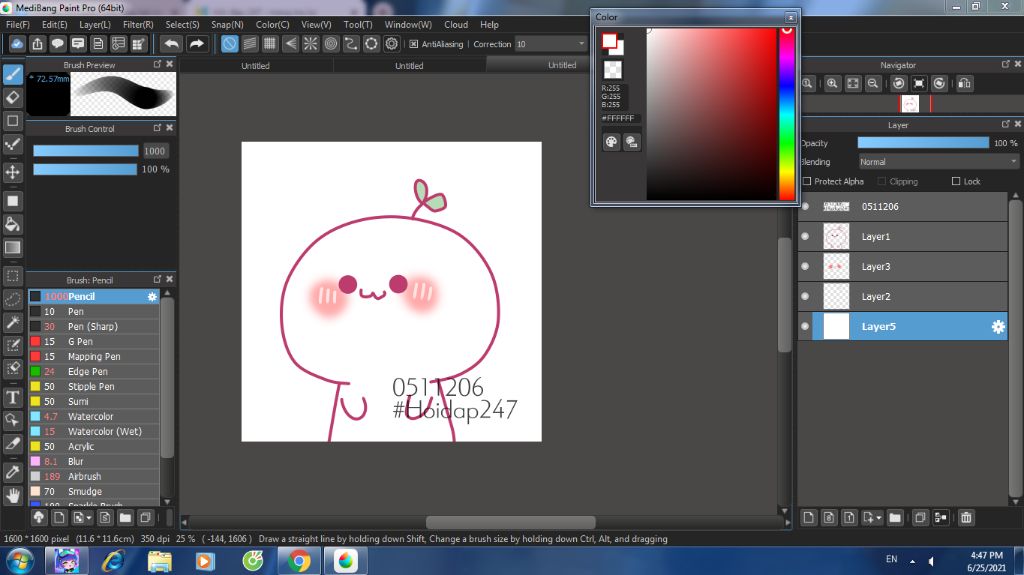
Task: Expand the Correction value dropdown
Action: coord(581,44)
